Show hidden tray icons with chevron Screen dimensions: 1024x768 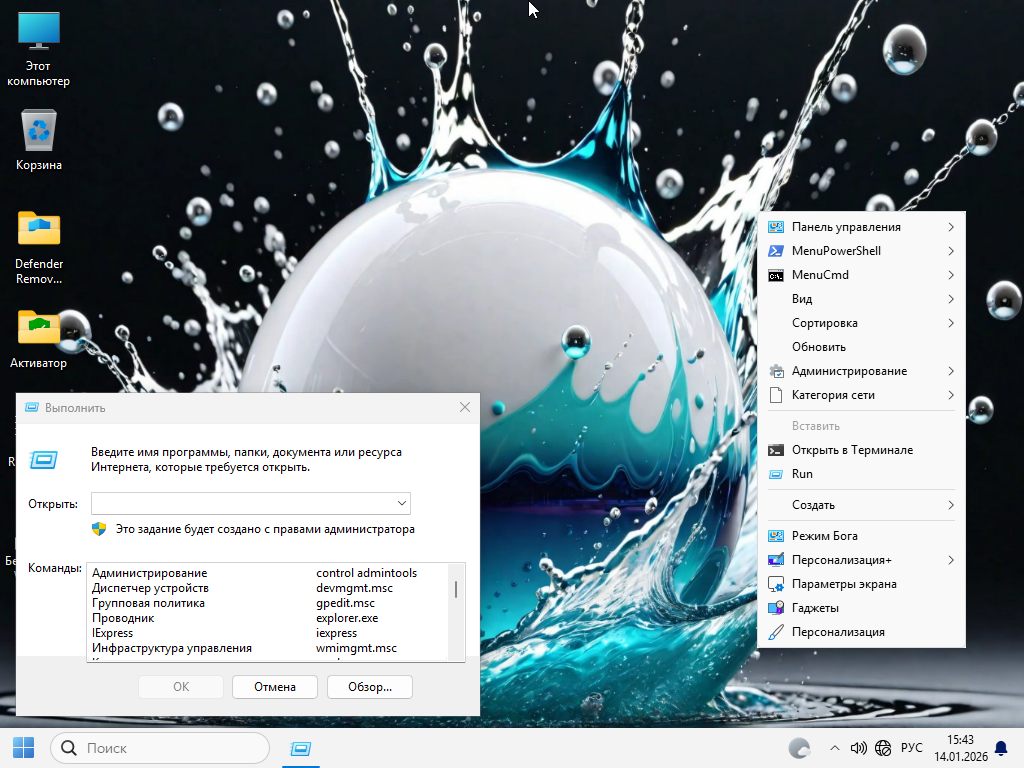pos(835,748)
